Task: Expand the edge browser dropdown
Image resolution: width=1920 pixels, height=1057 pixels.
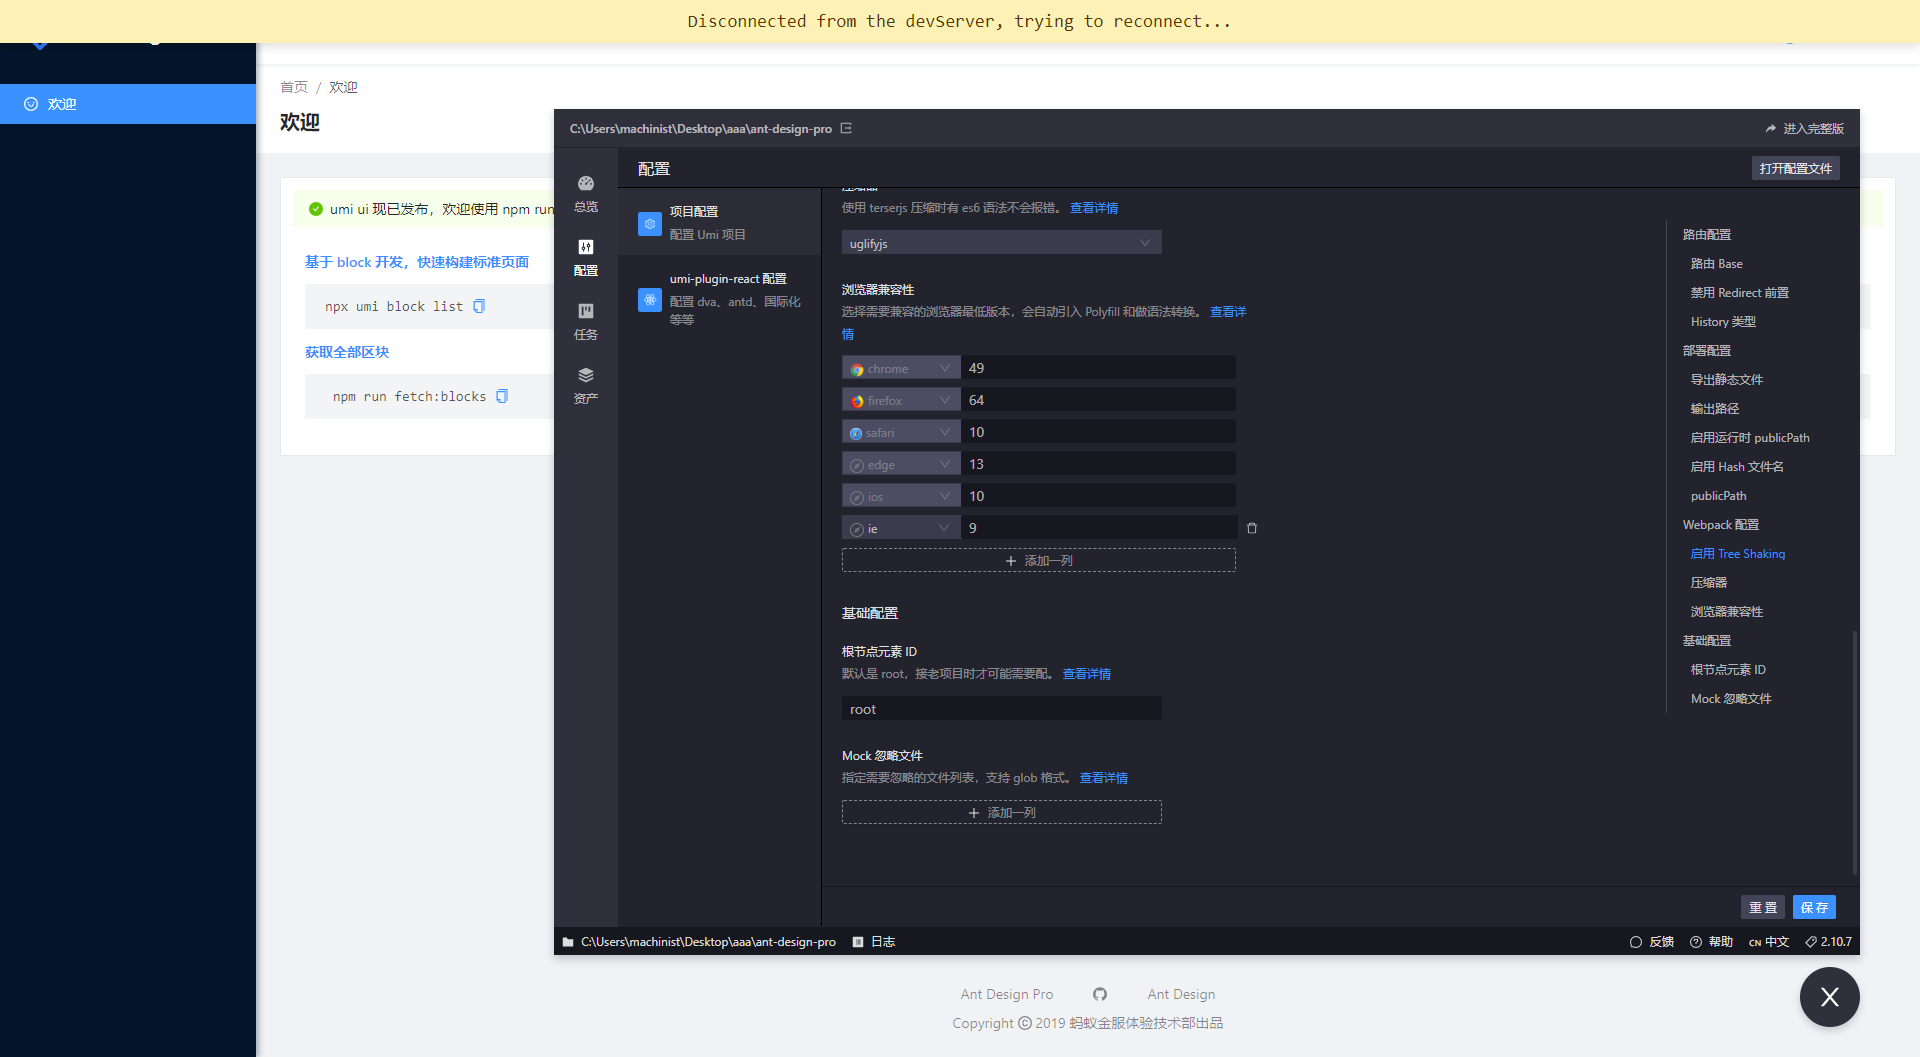Action: (901, 464)
